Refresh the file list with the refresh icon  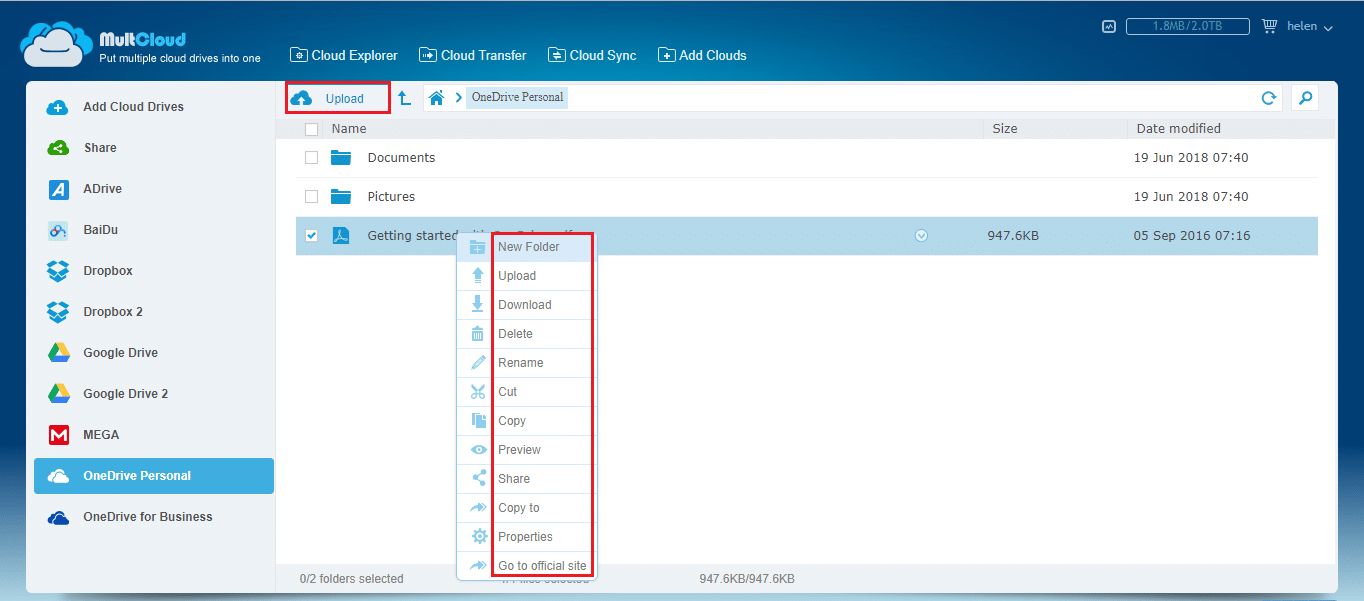[1268, 98]
